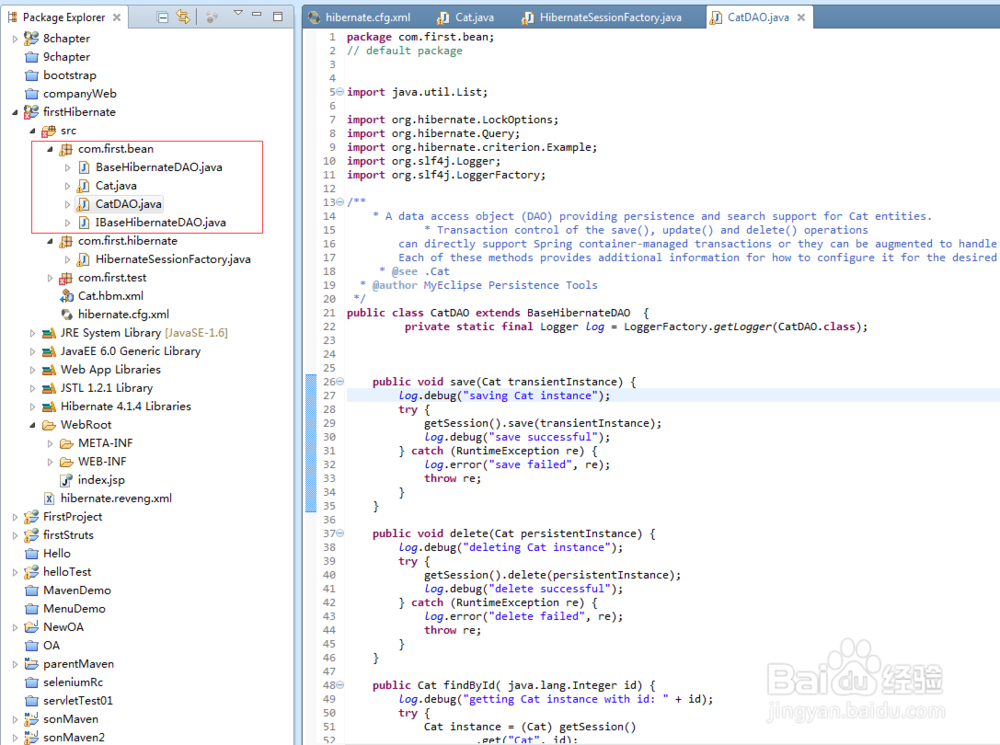Collapse the com.first.bean package
Image resolution: width=1000 pixels, height=745 pixels.
(x=50, y=149)
